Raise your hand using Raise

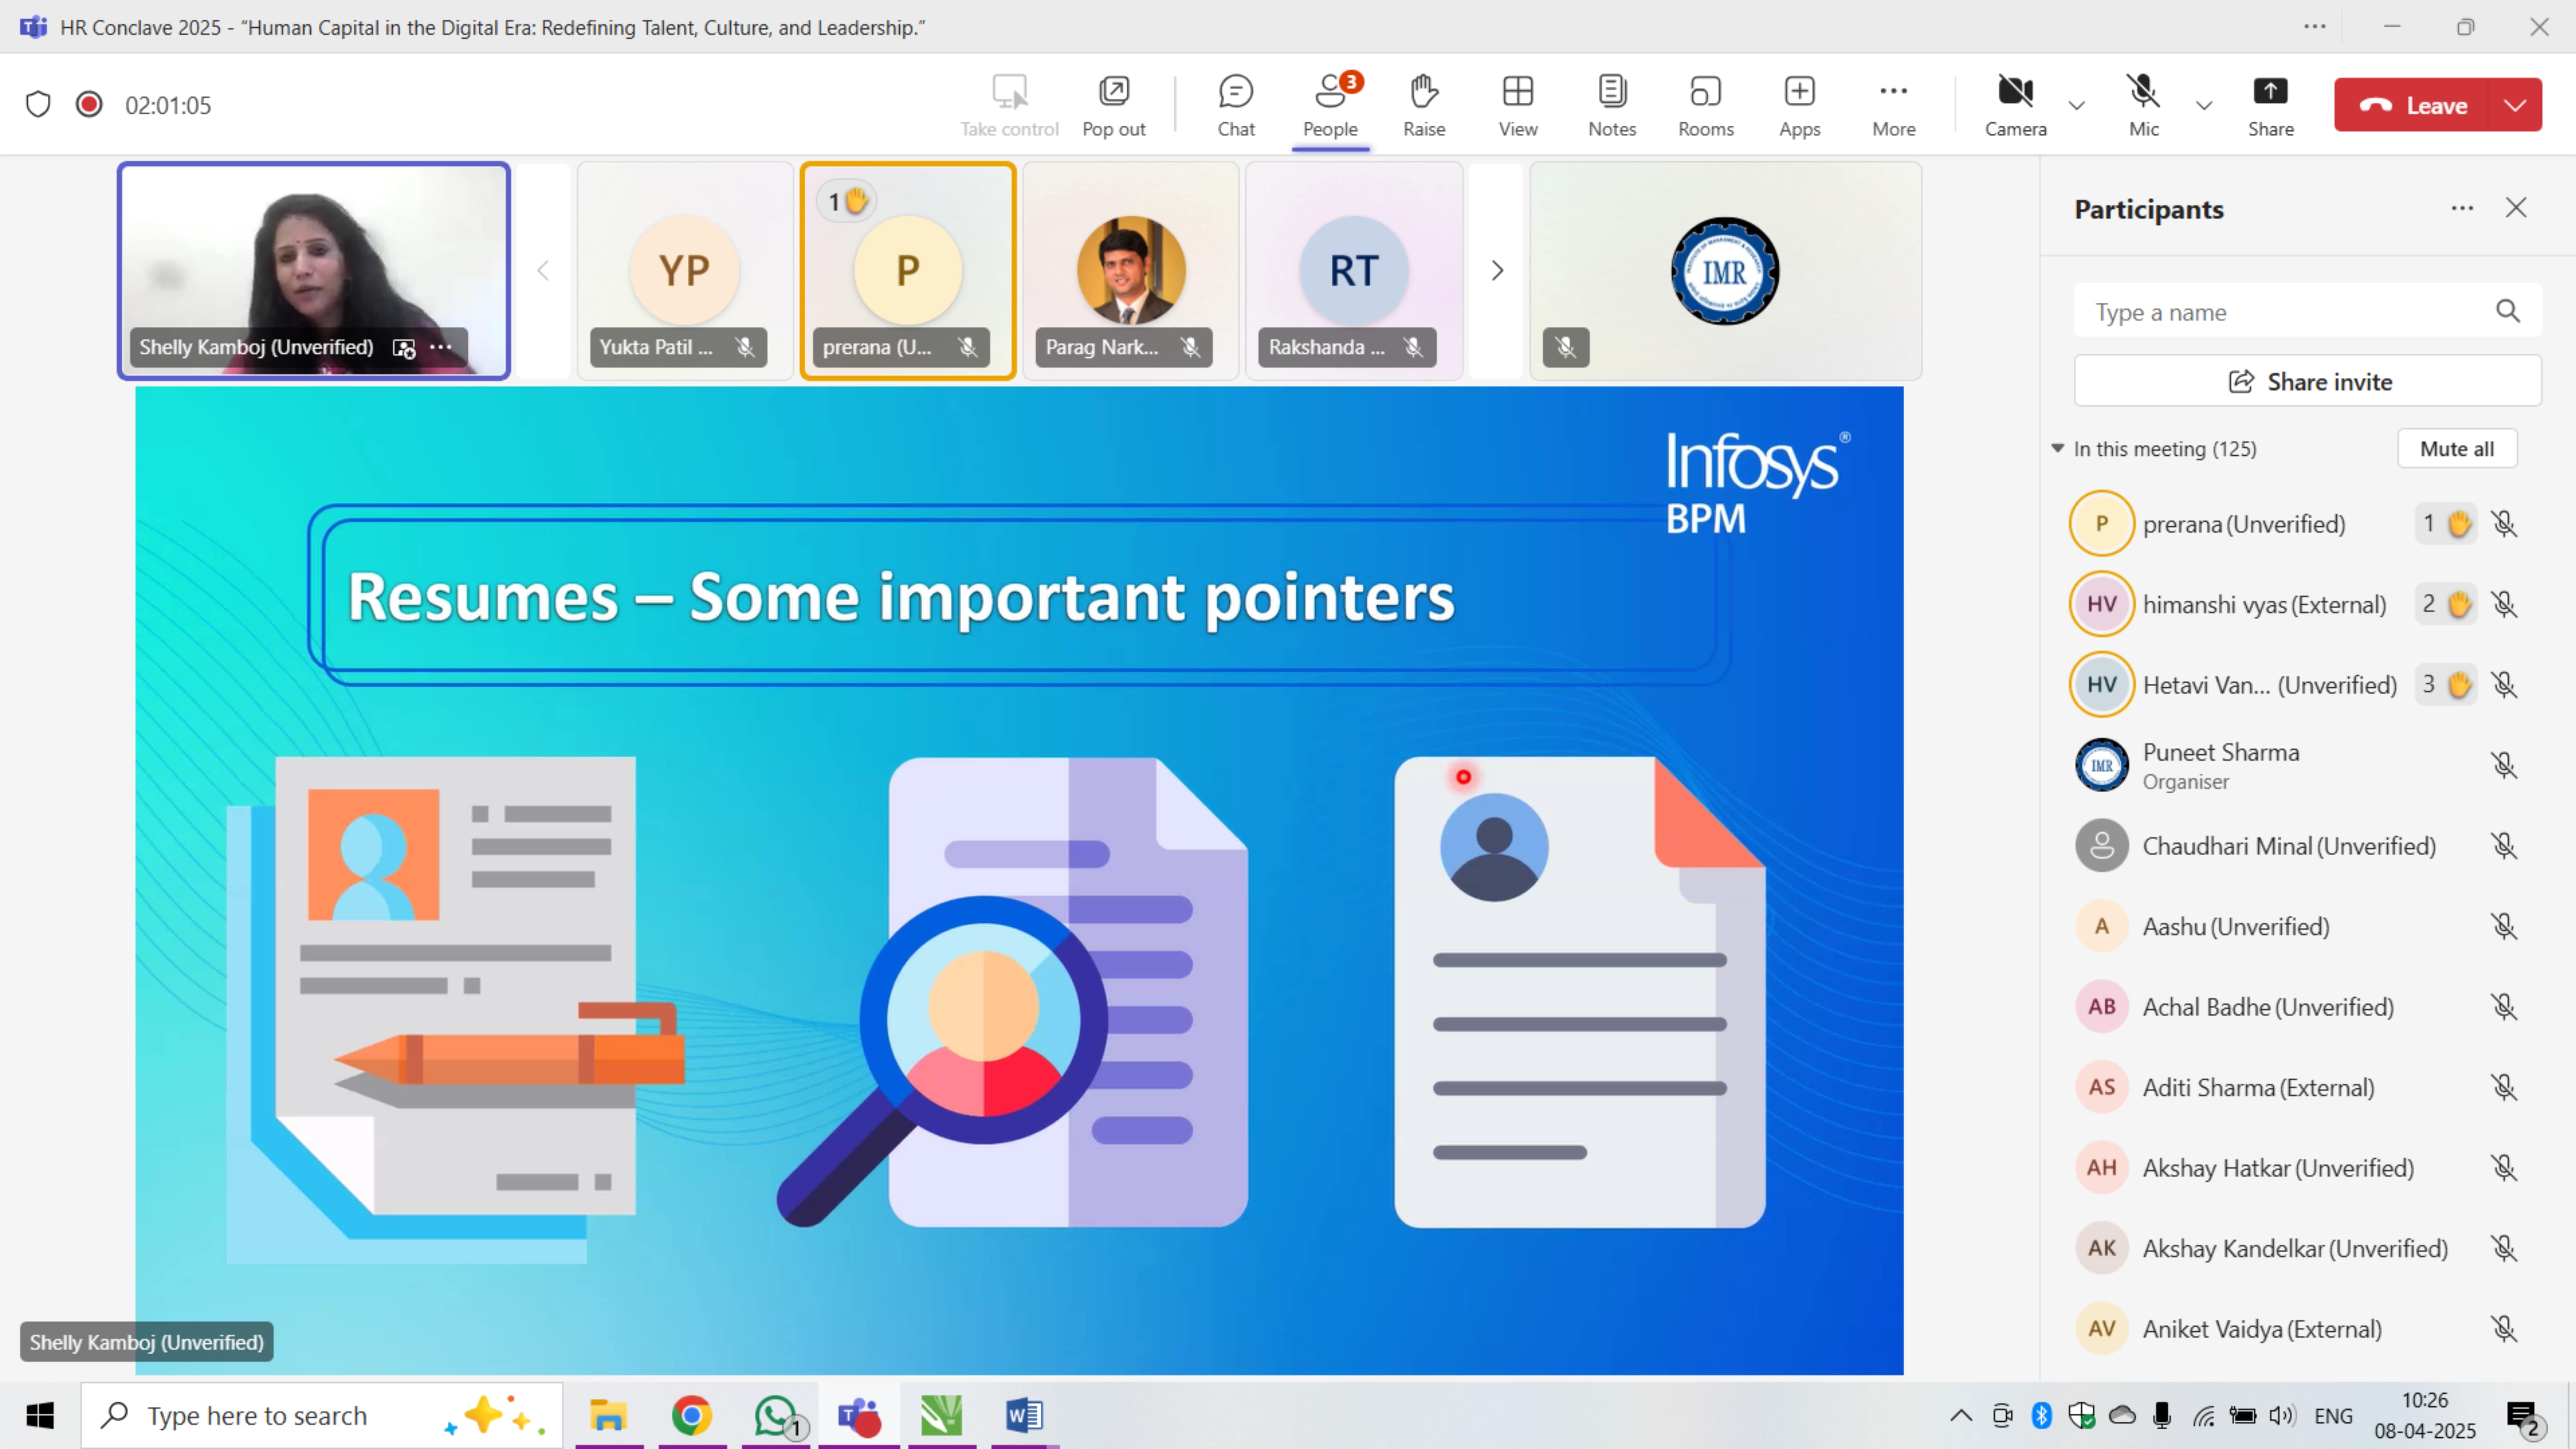[x=1424, y=105]
